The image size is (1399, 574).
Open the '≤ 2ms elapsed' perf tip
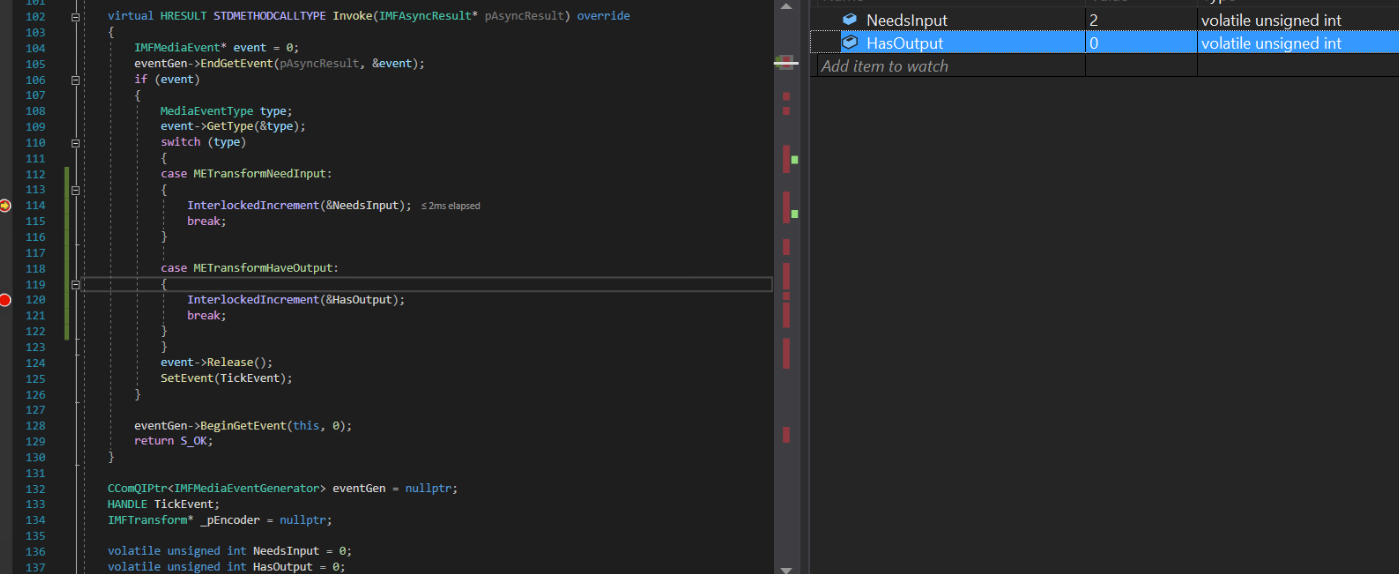coord(450,206)
